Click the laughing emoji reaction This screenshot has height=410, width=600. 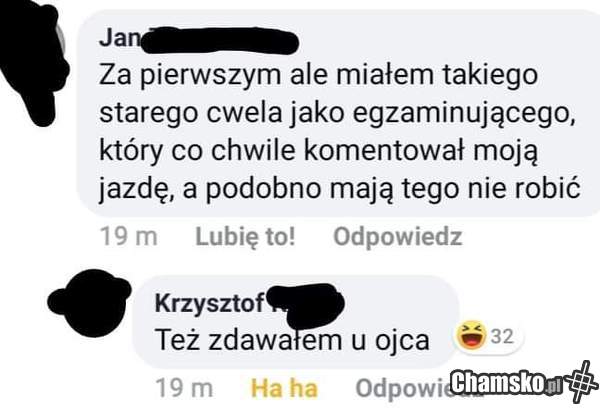click(x=471, y=336)
